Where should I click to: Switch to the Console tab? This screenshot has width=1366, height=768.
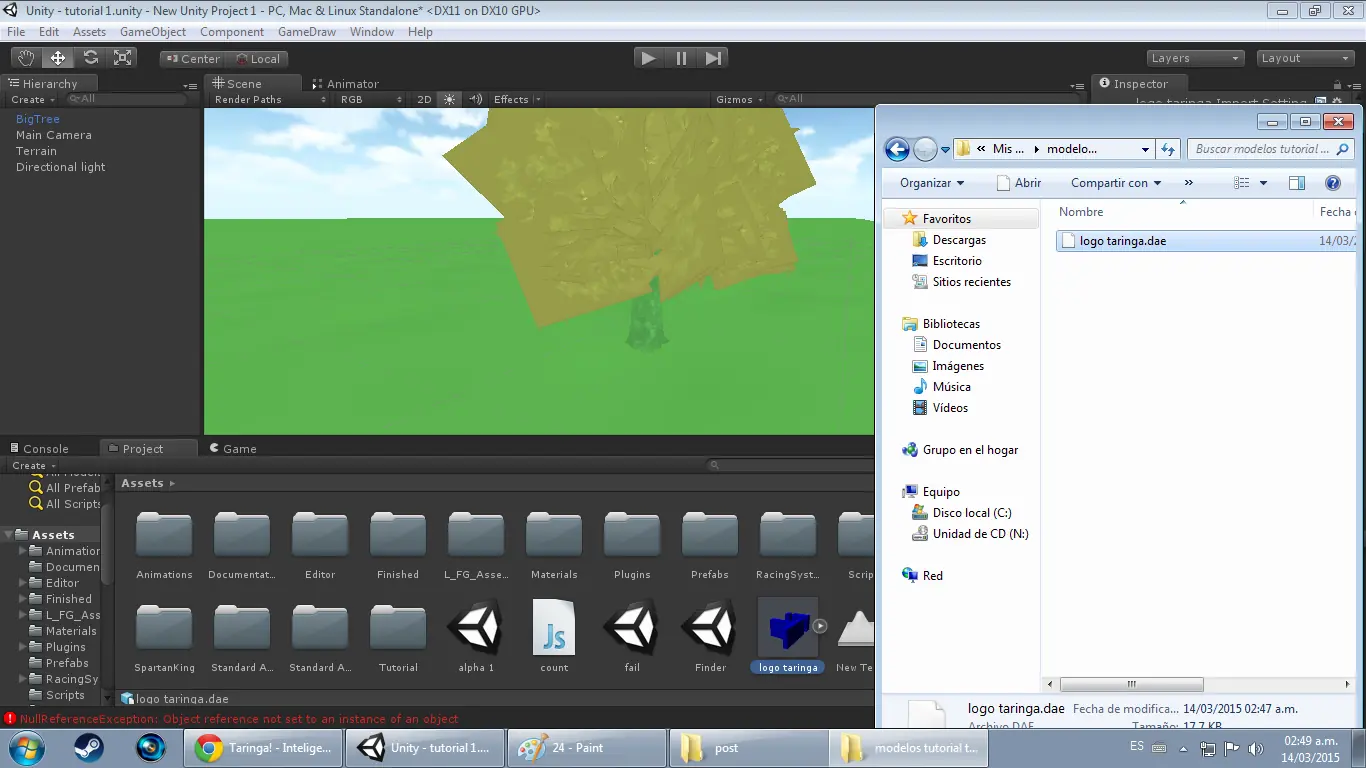point(39,449)
